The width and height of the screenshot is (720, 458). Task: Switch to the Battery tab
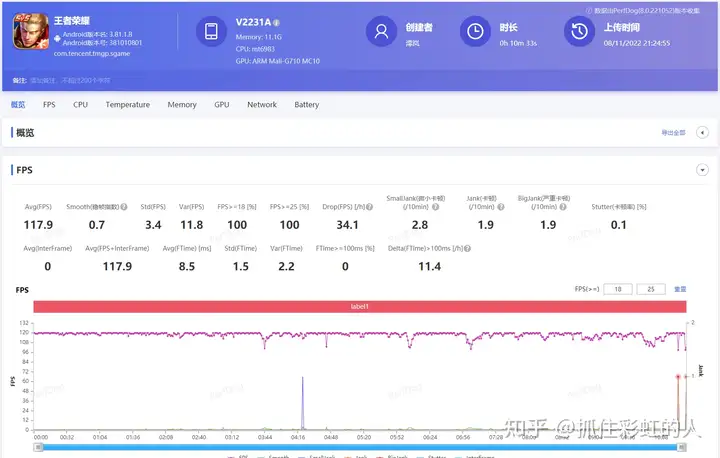click(x=307, y=105)
